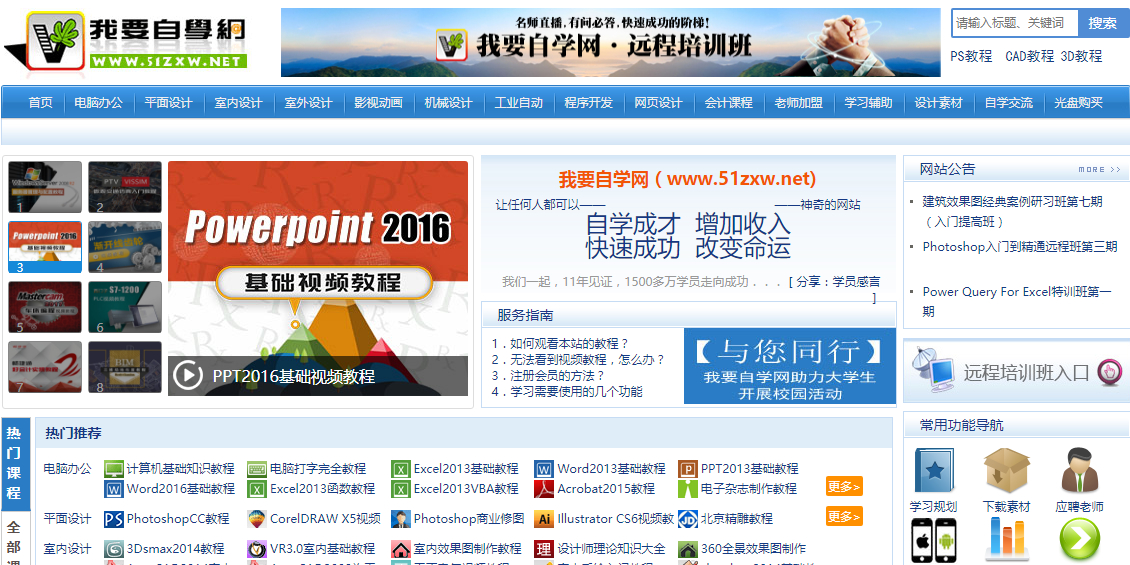Select slideshow thumbnail 2 PTV VISSIM
The width and height of the screenshot is (1130, 565).
[x=125, y=187]
